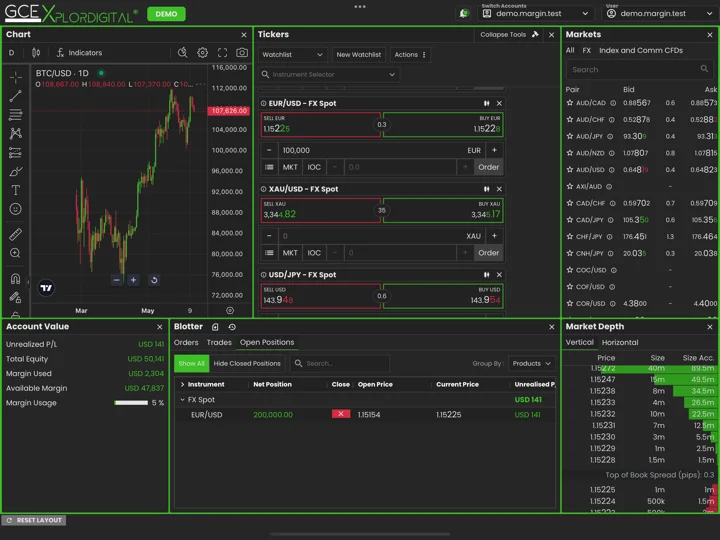Zoom in chart with plus button
Image resolution: width=720 pixels, height=540 pixels.
pyautogui.click(x=133, y=280)
